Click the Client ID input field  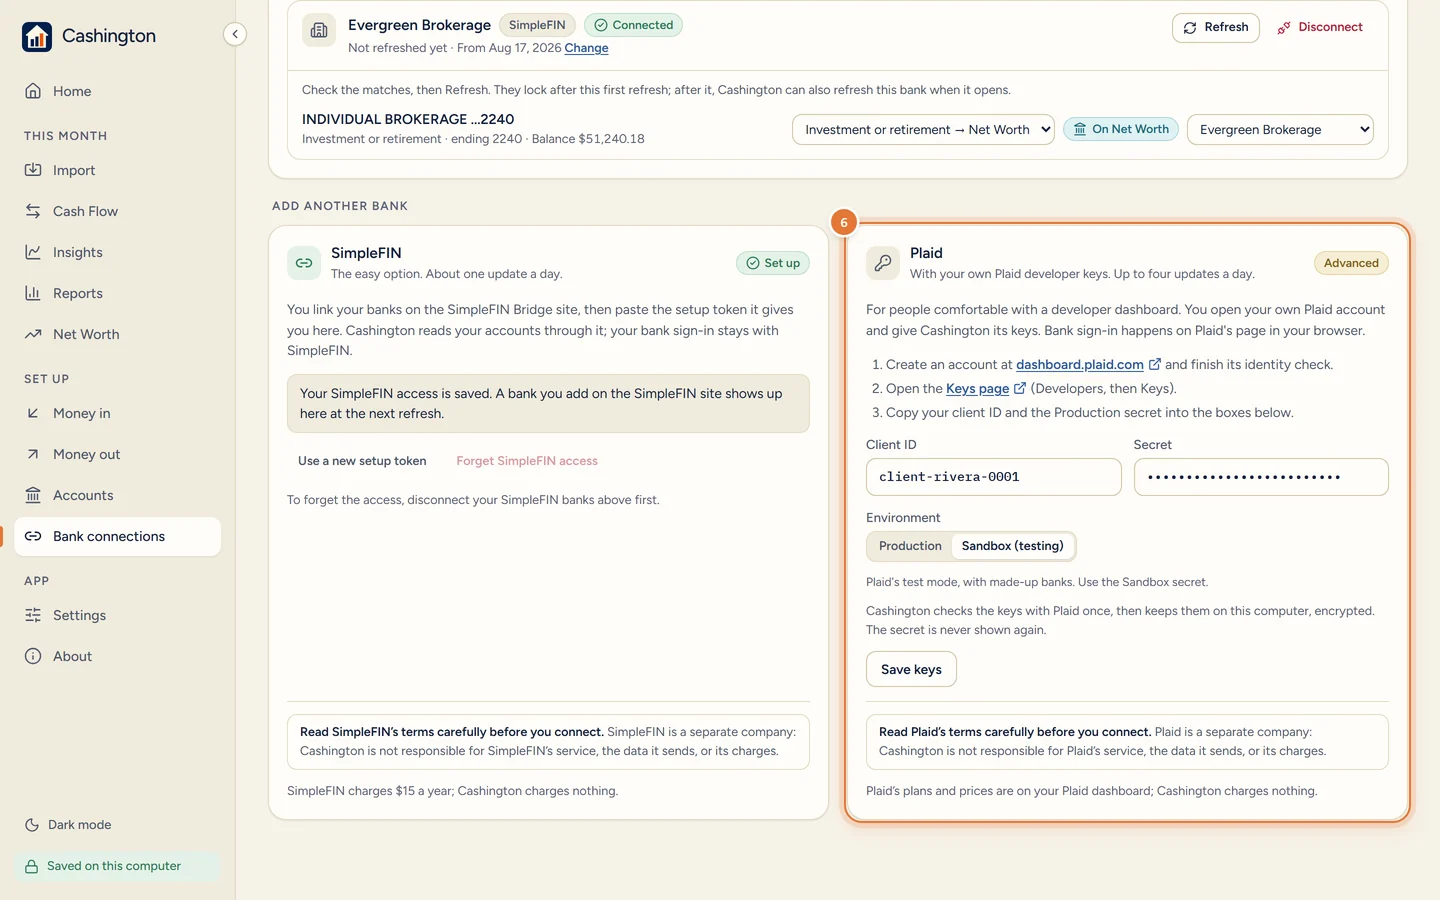993,477
